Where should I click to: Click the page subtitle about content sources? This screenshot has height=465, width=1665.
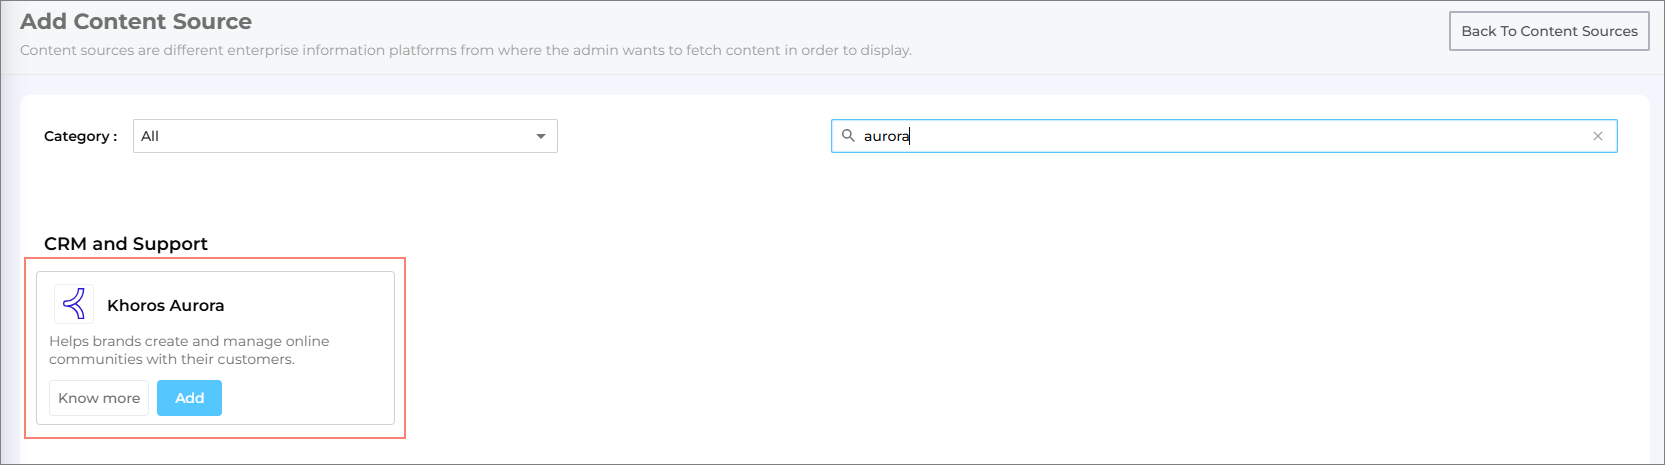[465, 50]
